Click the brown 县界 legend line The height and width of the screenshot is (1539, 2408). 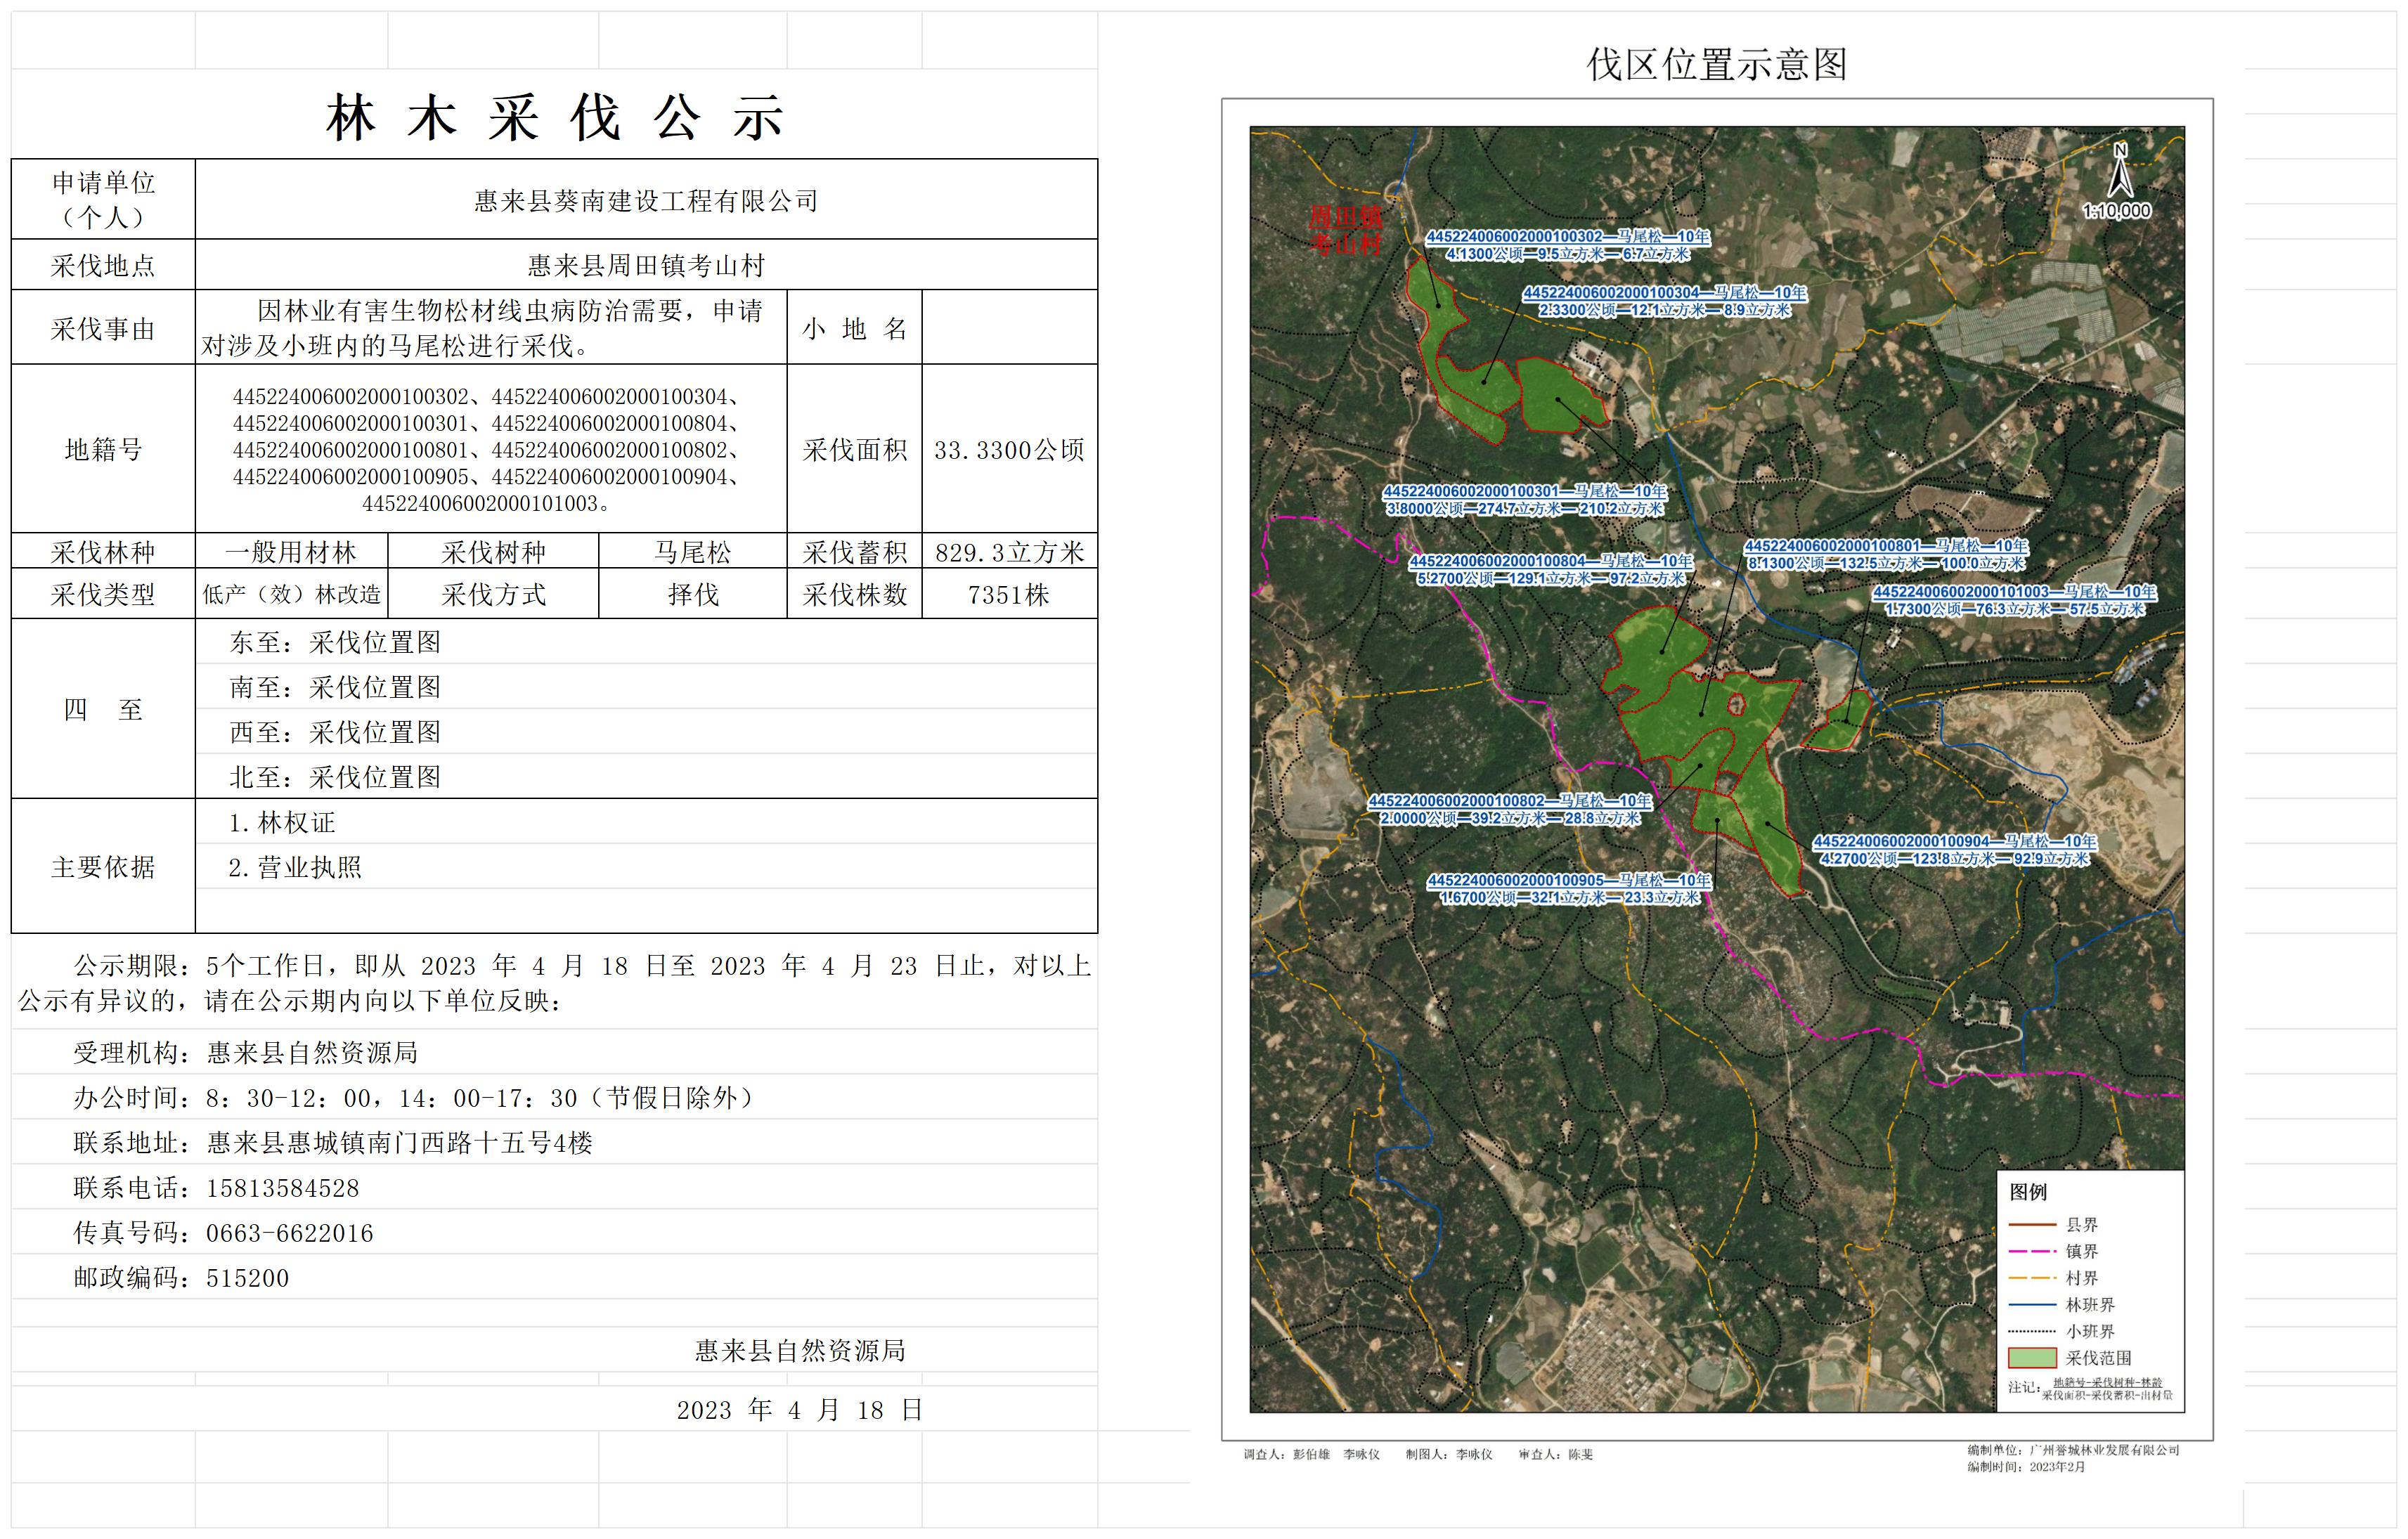(2032, 1224)
